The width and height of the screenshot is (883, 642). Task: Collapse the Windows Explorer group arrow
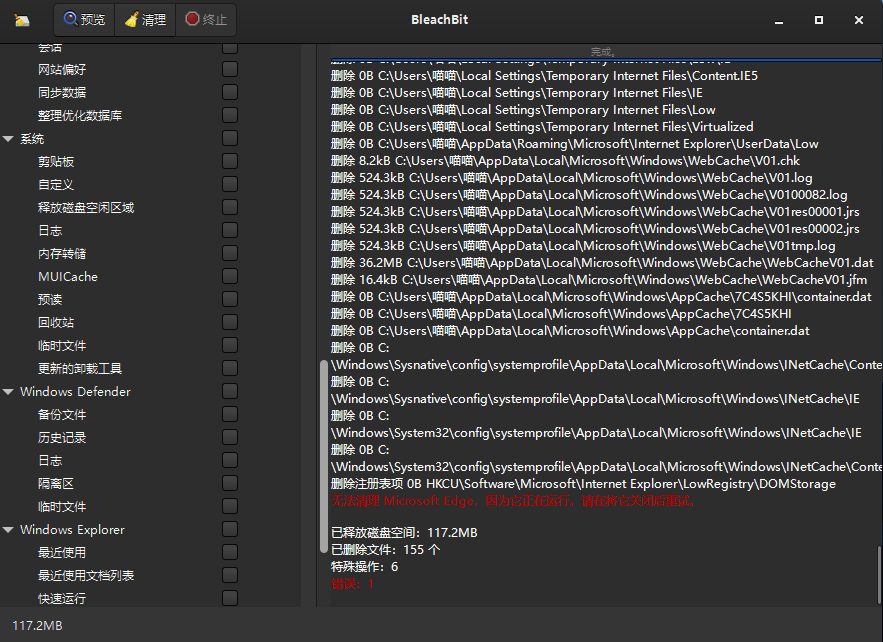(x=9, y=530)
